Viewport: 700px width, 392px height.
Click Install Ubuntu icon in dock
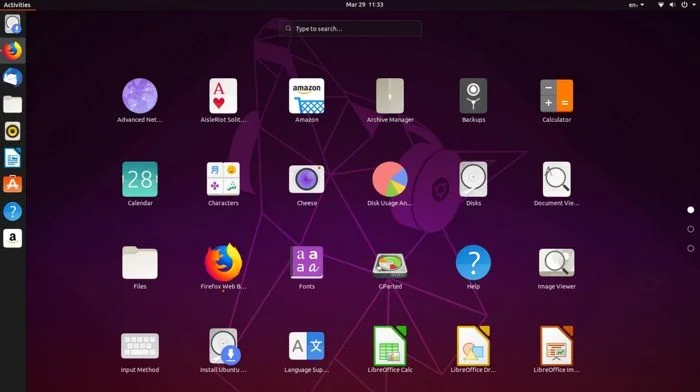pyautogui.click(x=12, y=24)
